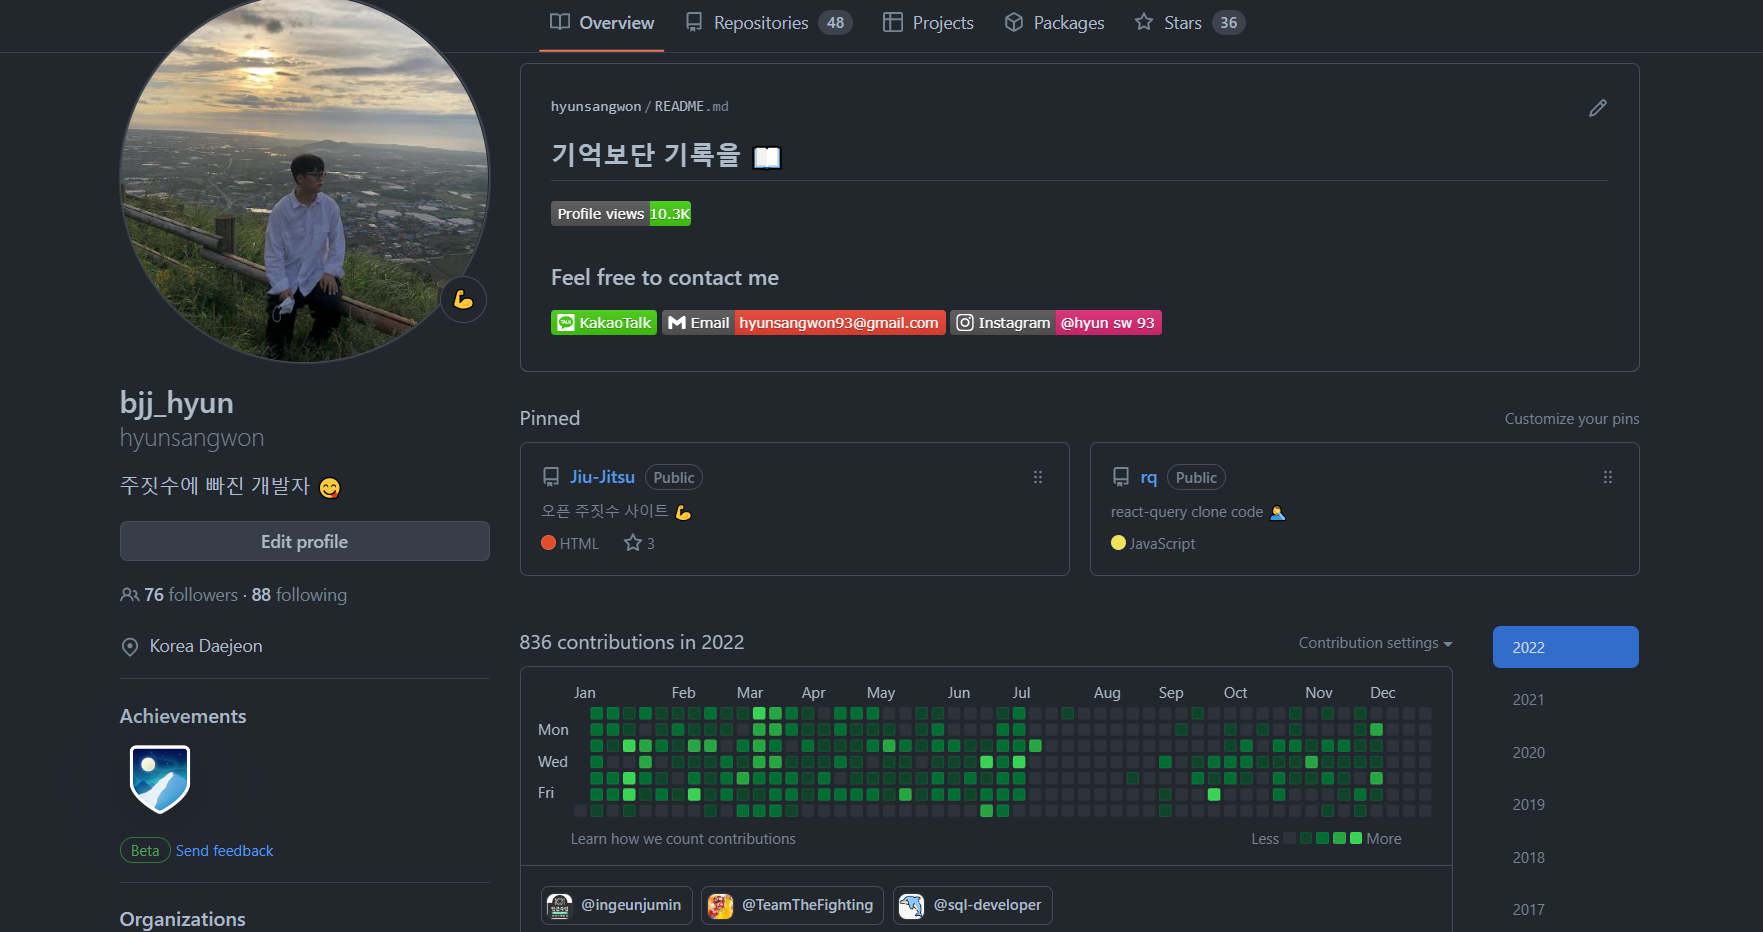Select the 2020 contribution year

[x=1528, y=753]
